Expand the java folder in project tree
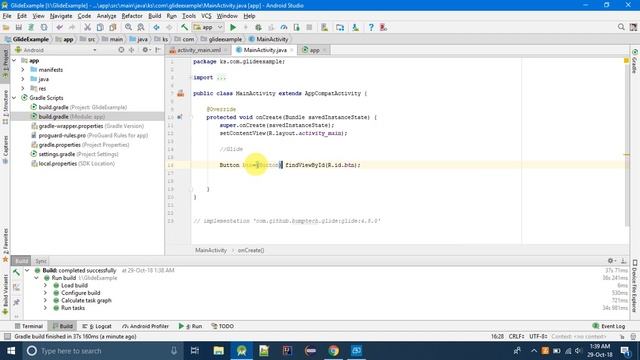This screenshot has width=640, height=360. click(x=23, y=79)
